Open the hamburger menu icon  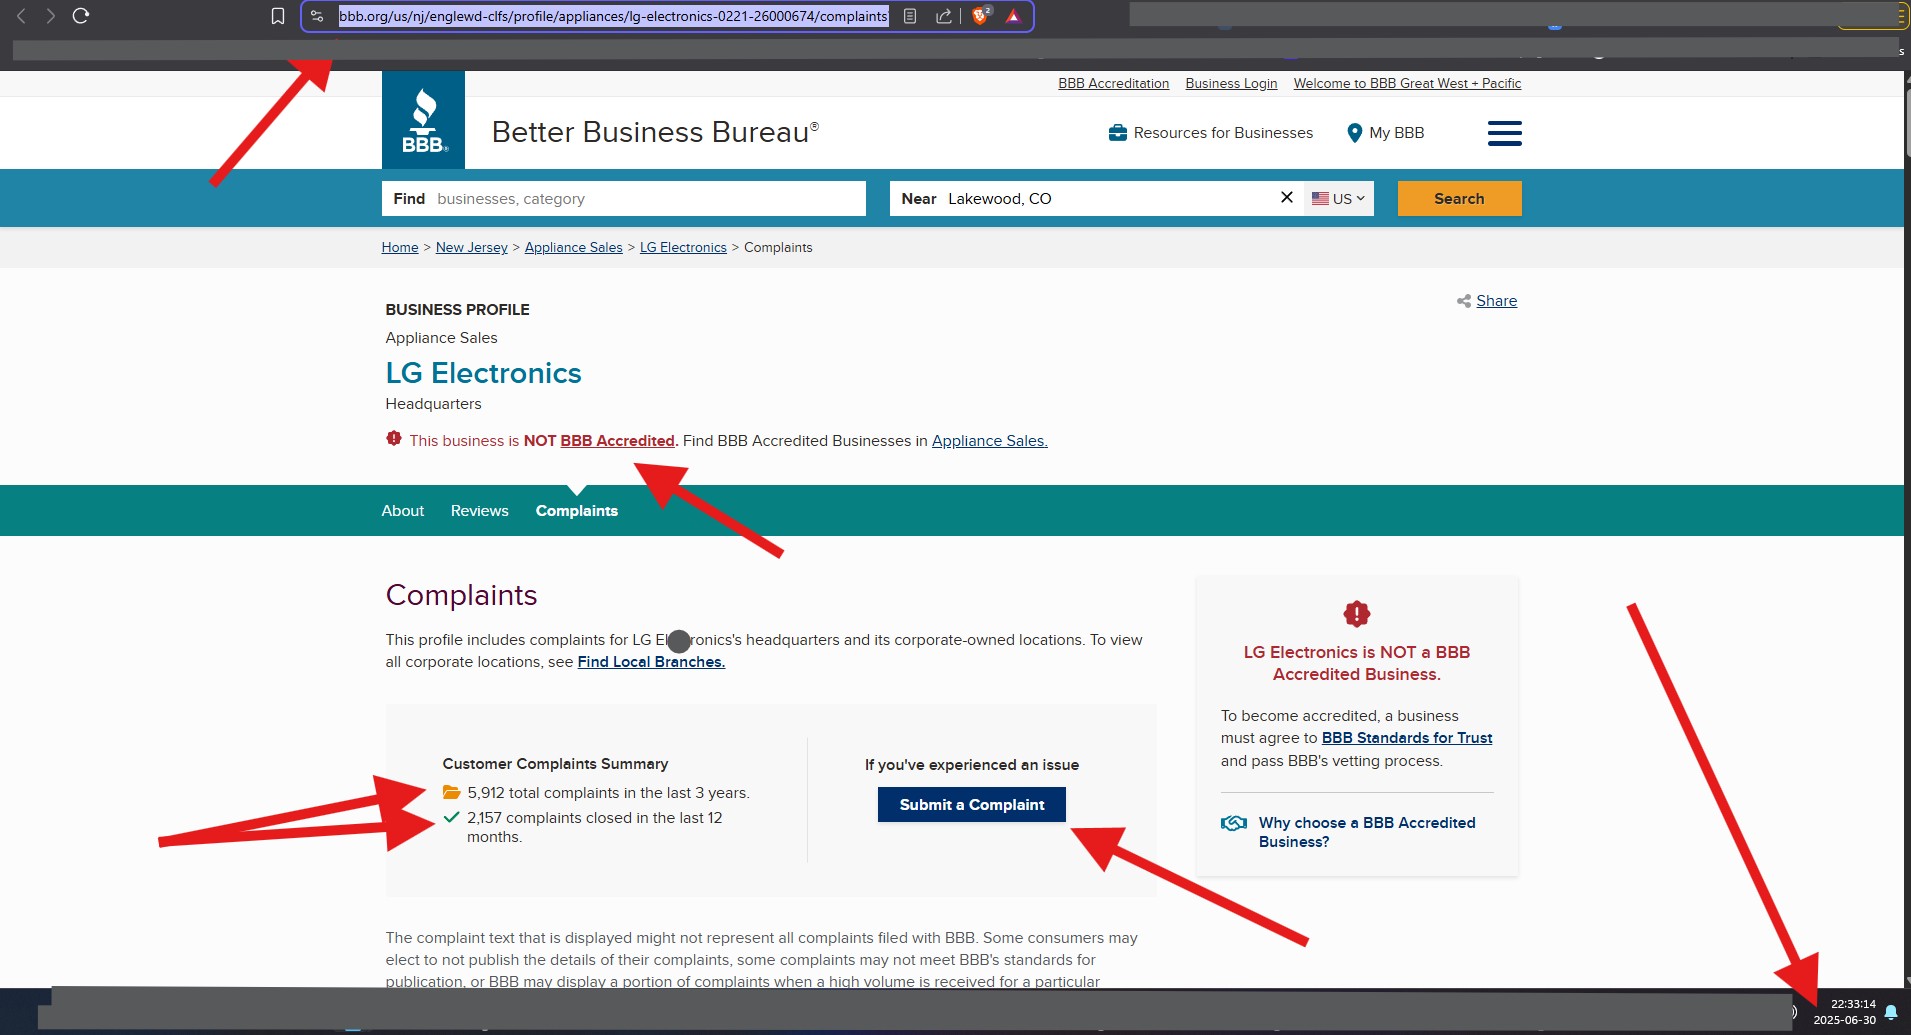click(1504, 133)
